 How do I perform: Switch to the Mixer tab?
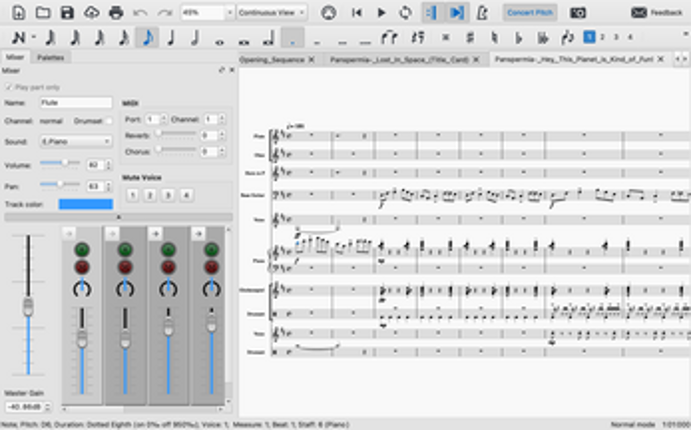(15, 57)
